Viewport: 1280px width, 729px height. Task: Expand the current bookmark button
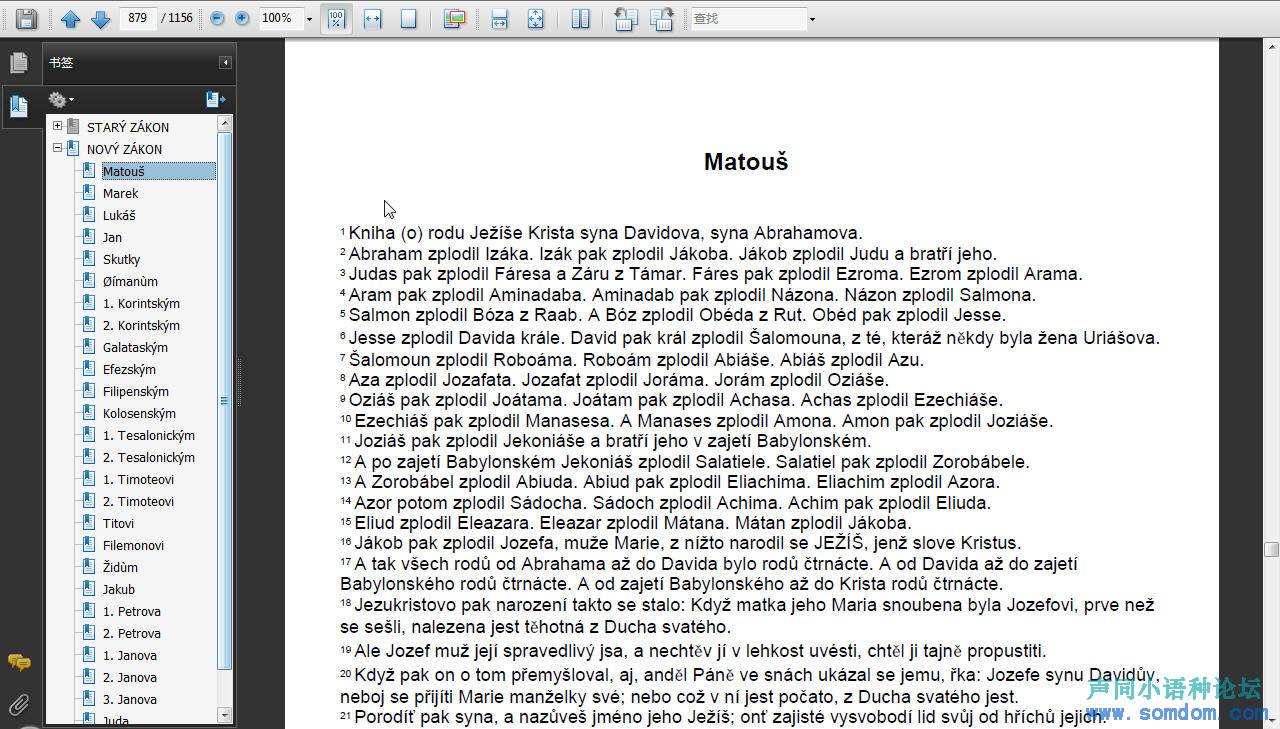tap(215, 99)
